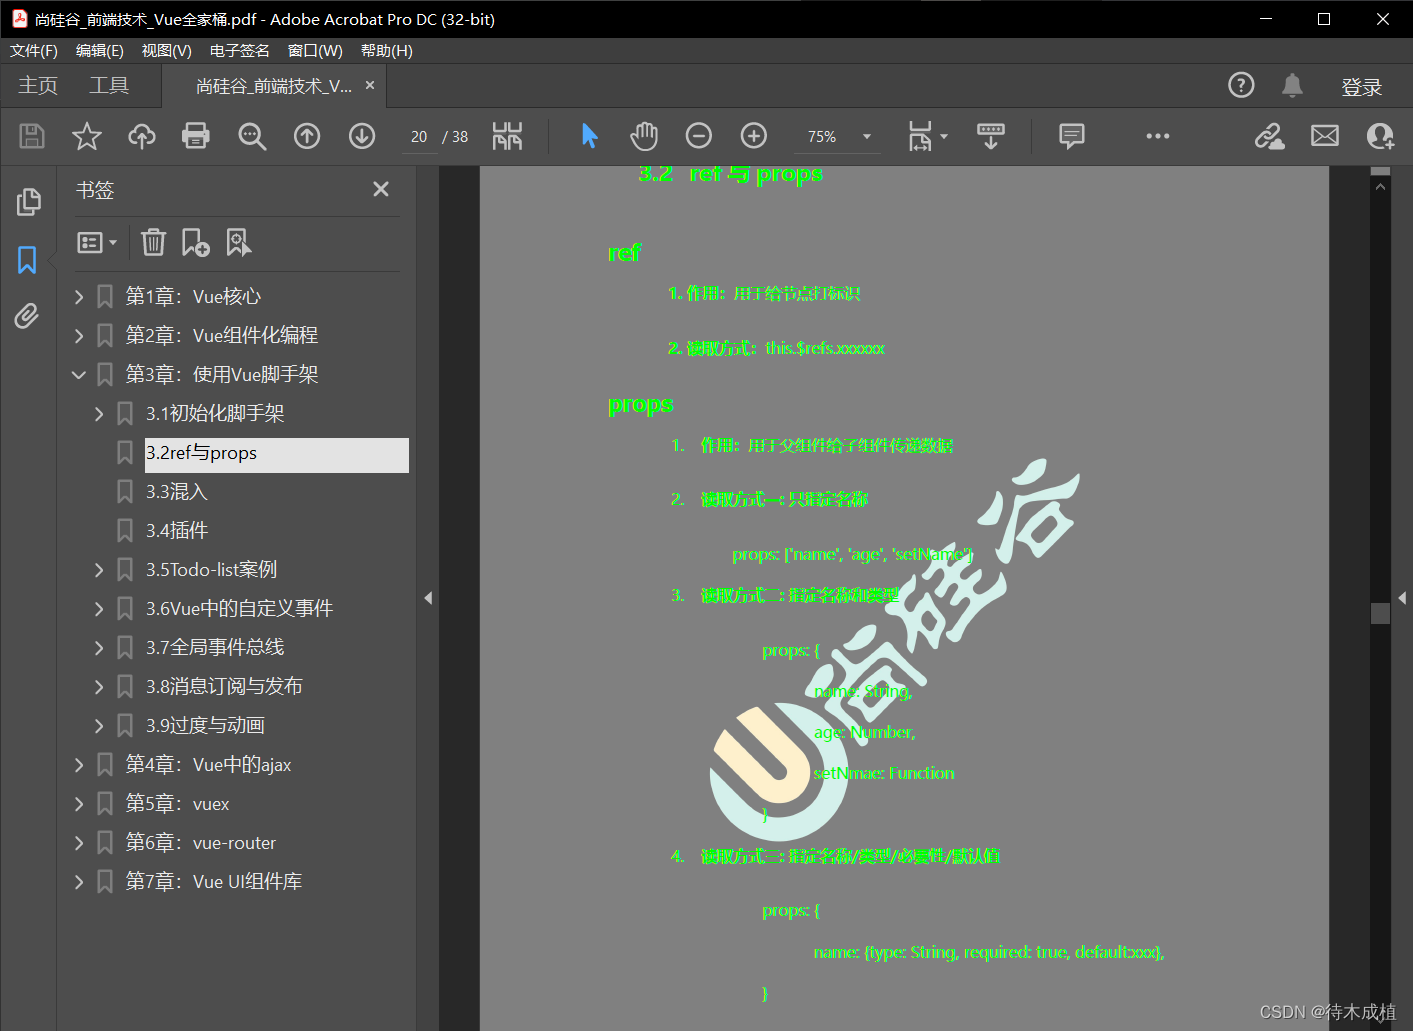Image resolution: width=1413 pixels, height=1031 pixels.
Task: Find the current bookmark
Action: tap(239, 242)
